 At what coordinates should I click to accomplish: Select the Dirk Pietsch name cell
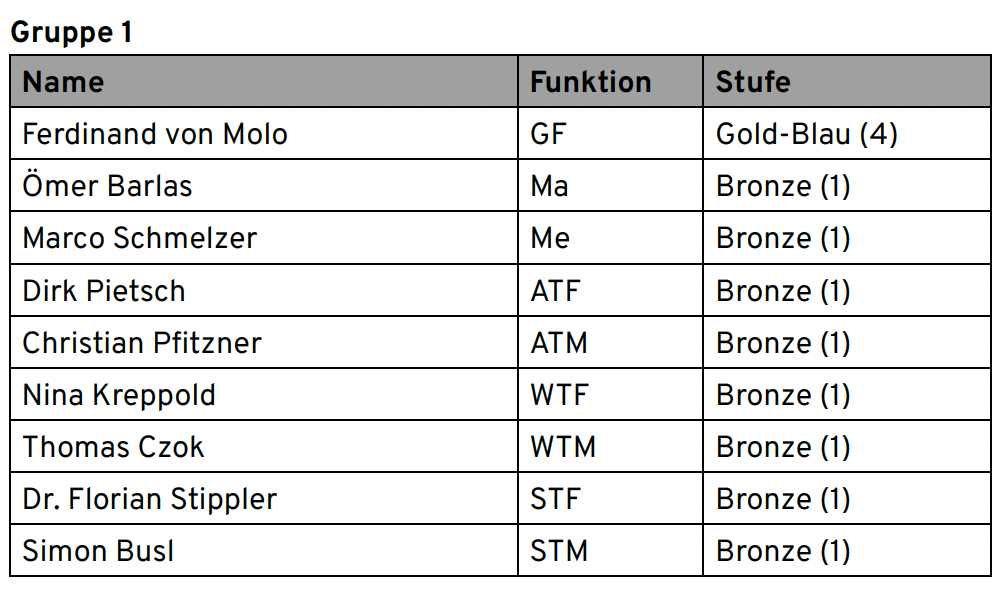104,291
